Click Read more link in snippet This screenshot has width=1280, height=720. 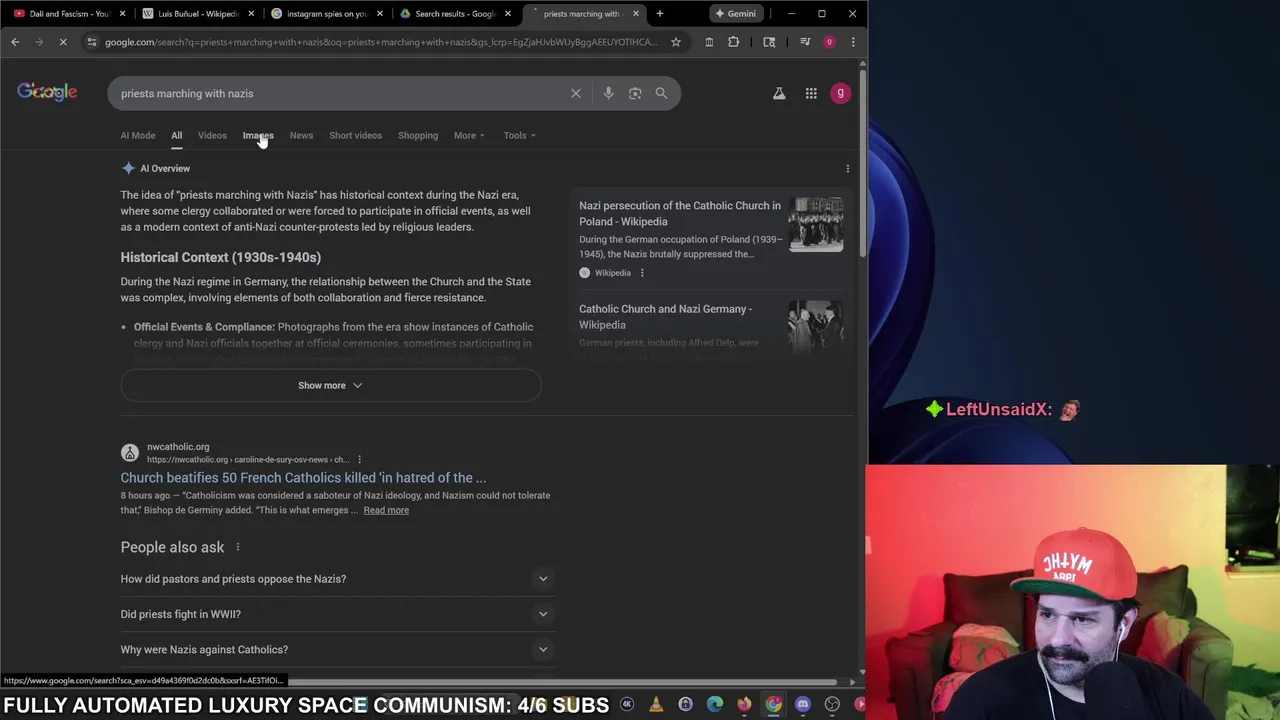[386, 510]
